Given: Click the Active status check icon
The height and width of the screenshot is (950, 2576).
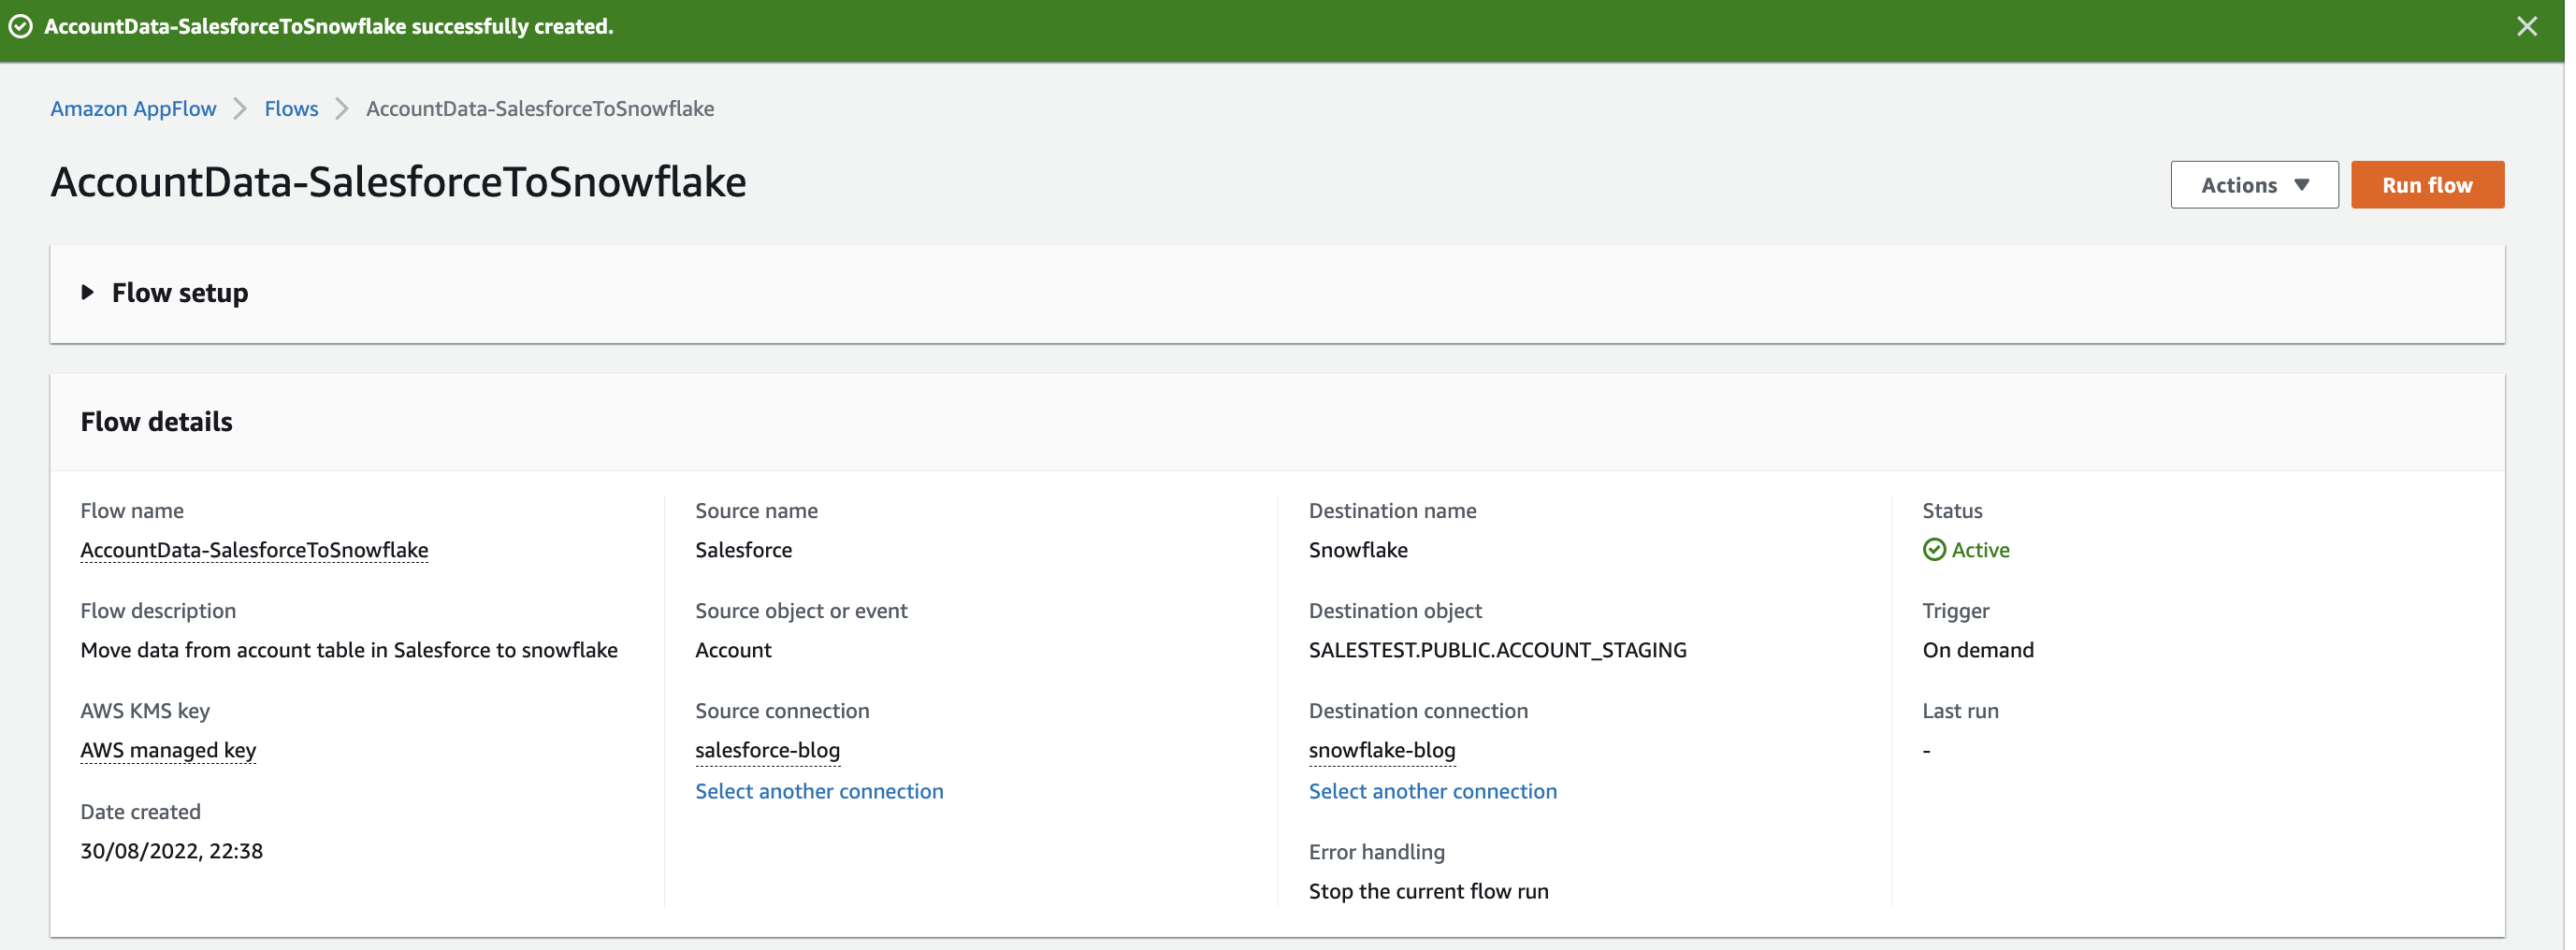Looking at the screenshot, I should click(x=1934, y=550).
